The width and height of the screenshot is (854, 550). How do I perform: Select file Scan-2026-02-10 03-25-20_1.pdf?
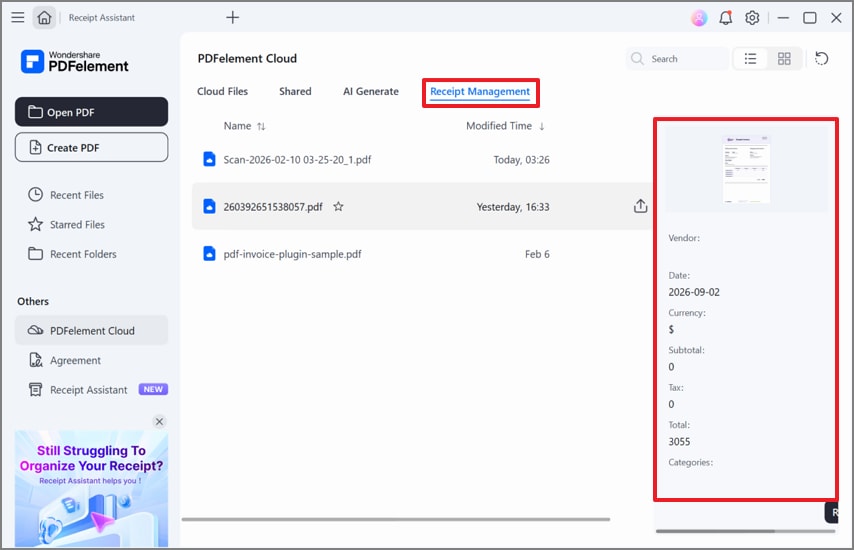(297, 160)
